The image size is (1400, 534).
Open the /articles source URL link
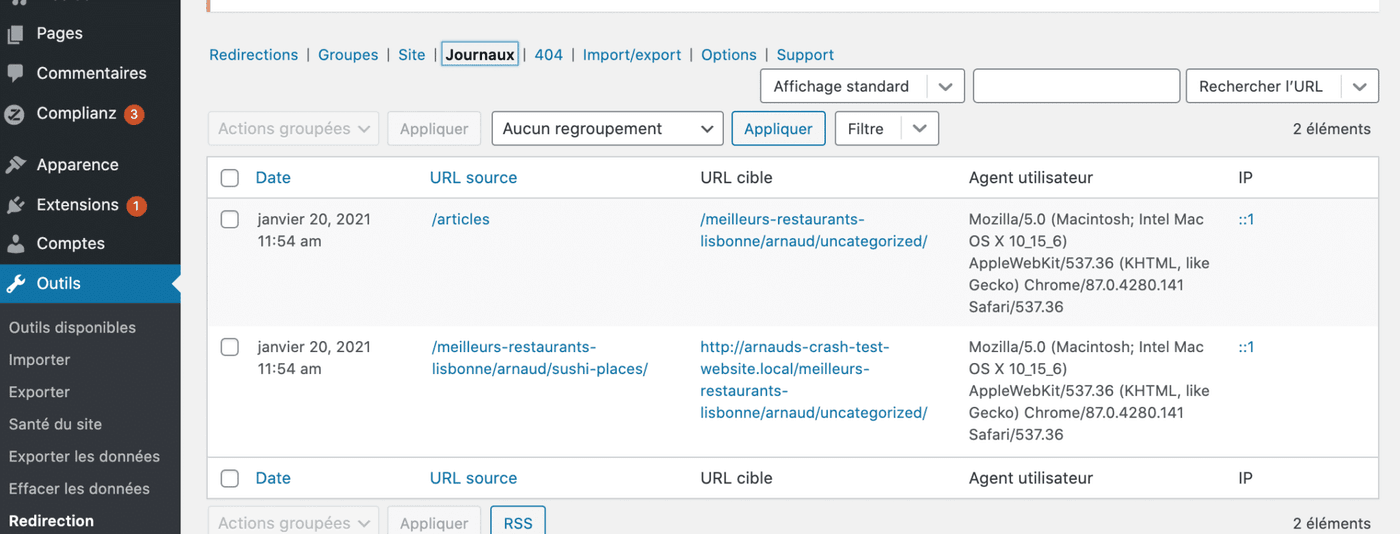[461, 220]
